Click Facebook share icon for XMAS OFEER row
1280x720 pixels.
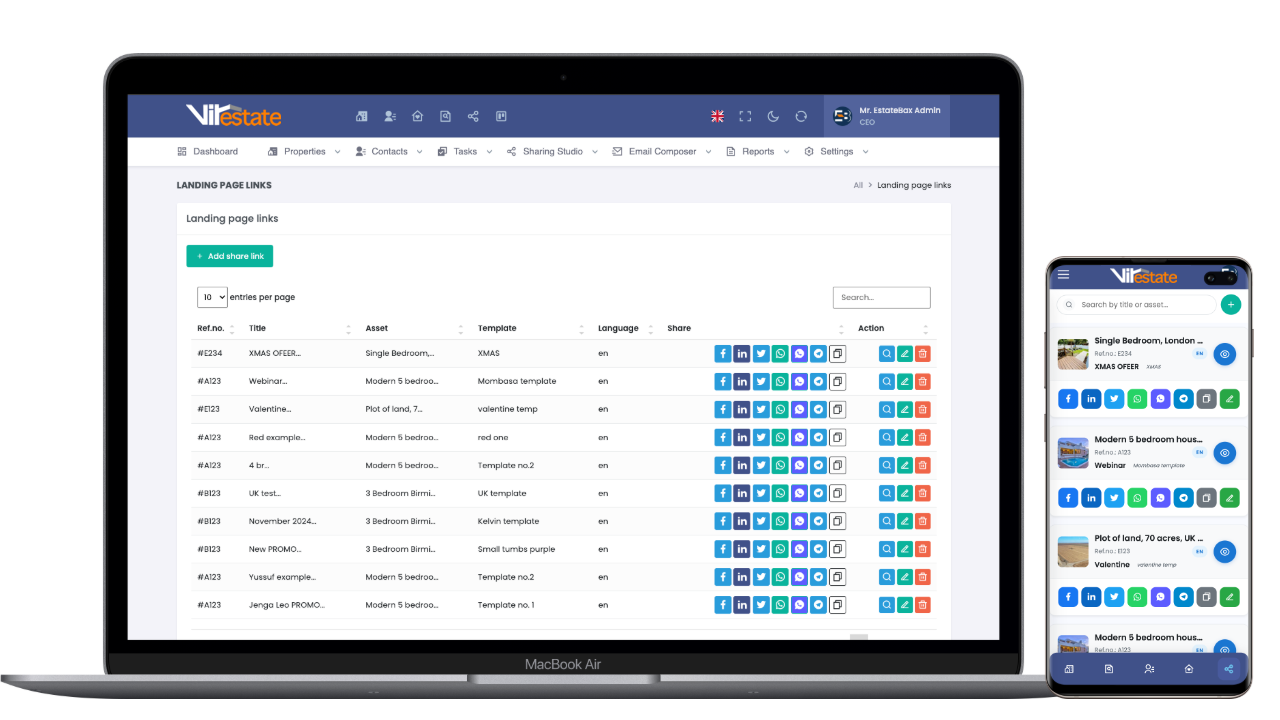(723, 353)
